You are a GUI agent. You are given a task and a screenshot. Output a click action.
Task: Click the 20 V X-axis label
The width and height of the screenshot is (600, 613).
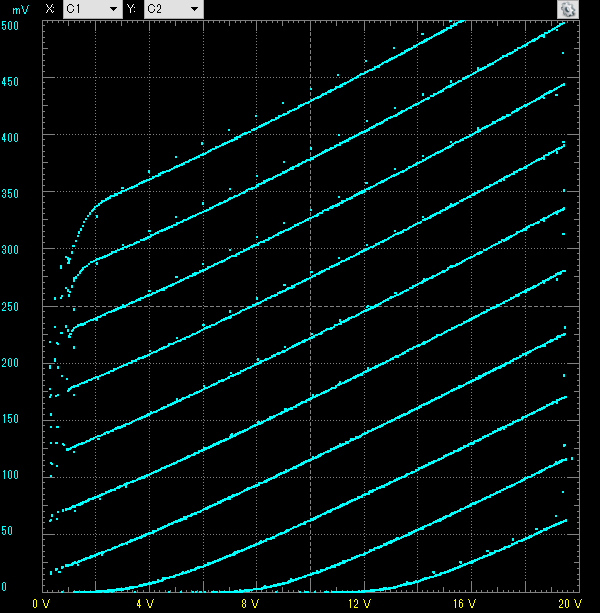point(570,604)
